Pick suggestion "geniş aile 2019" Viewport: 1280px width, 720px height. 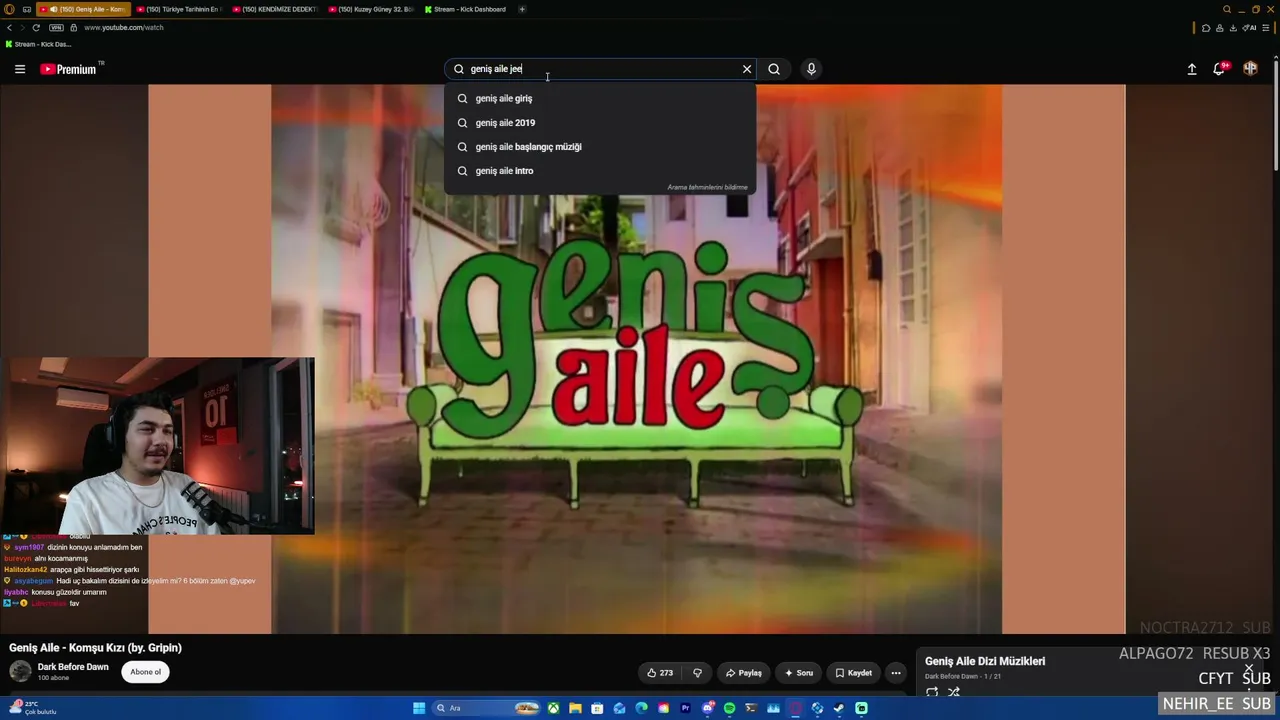(x=600, y=122)
